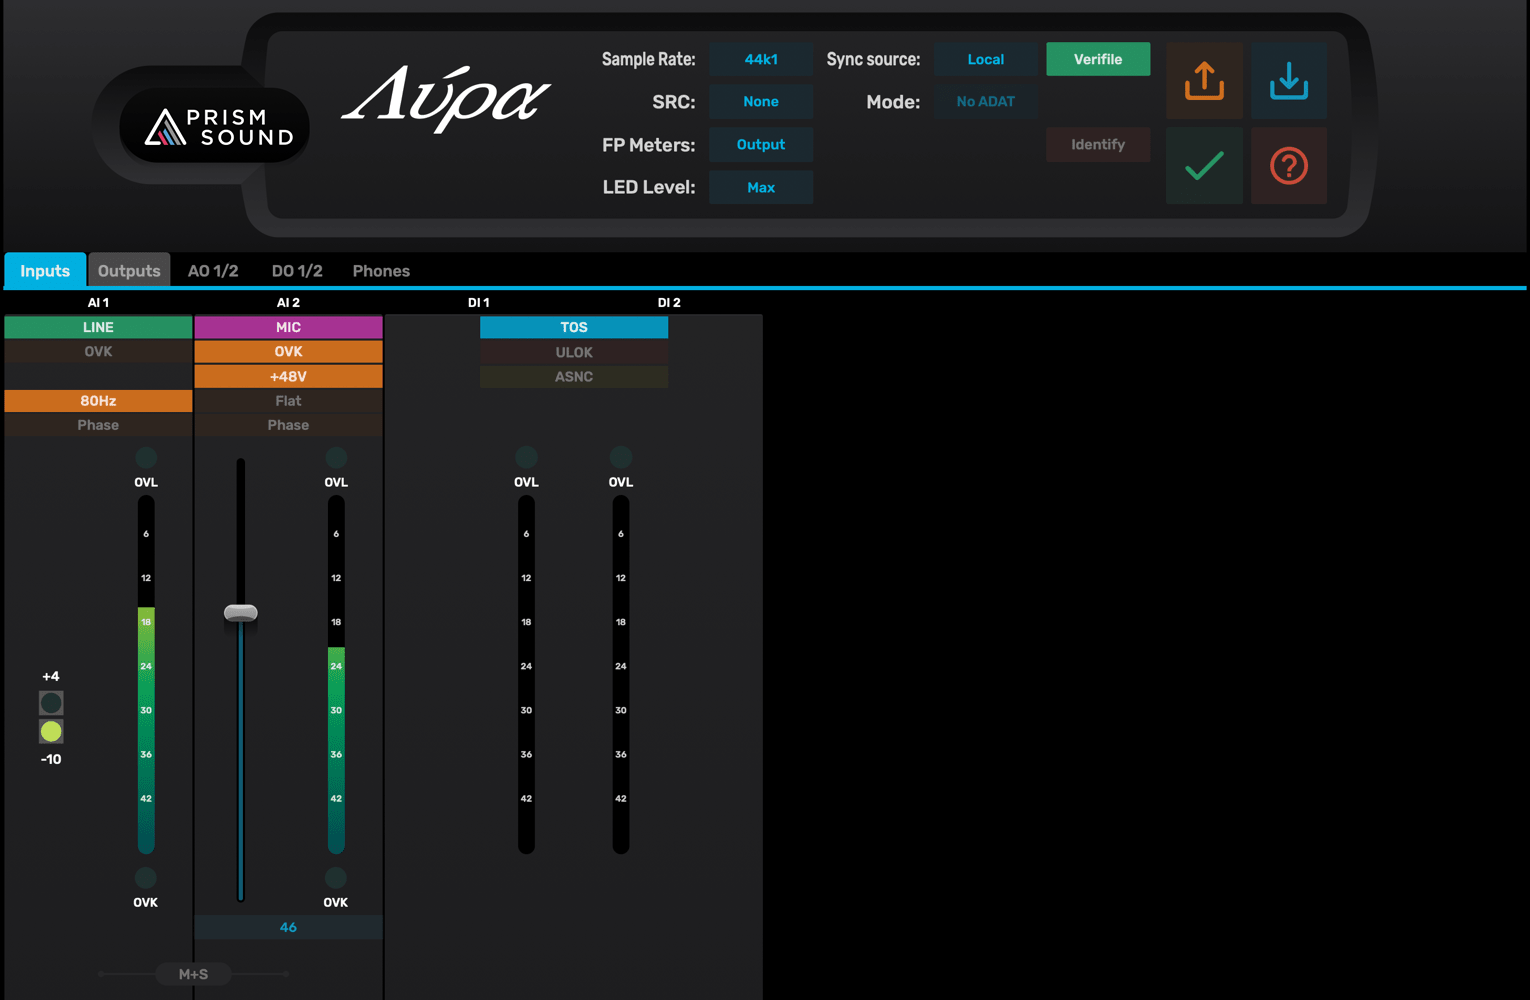1530x1000 pixels.
Task: Click the AI 2 gain value 46 field
Action: [288, 927]
